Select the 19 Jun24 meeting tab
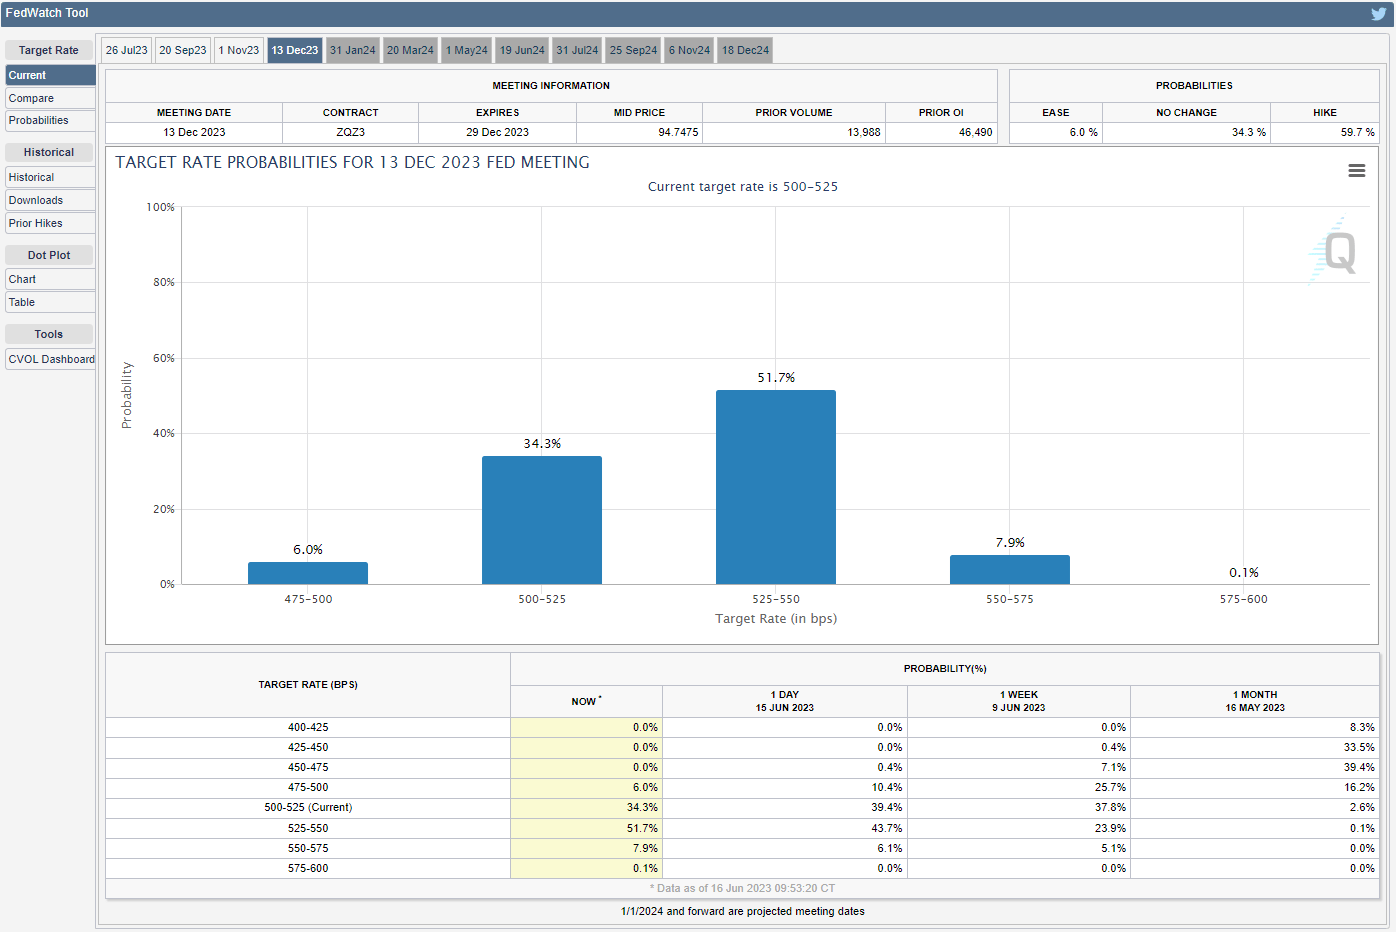 pos(522,50)
